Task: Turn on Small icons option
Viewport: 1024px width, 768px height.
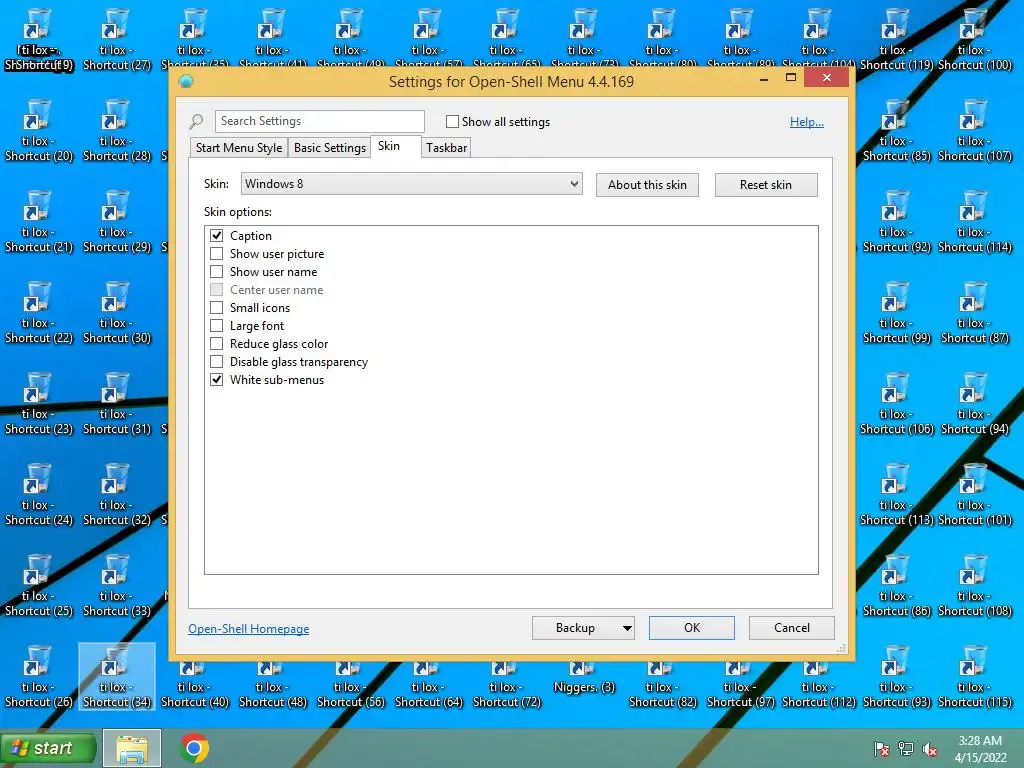Action: [216, 308]
